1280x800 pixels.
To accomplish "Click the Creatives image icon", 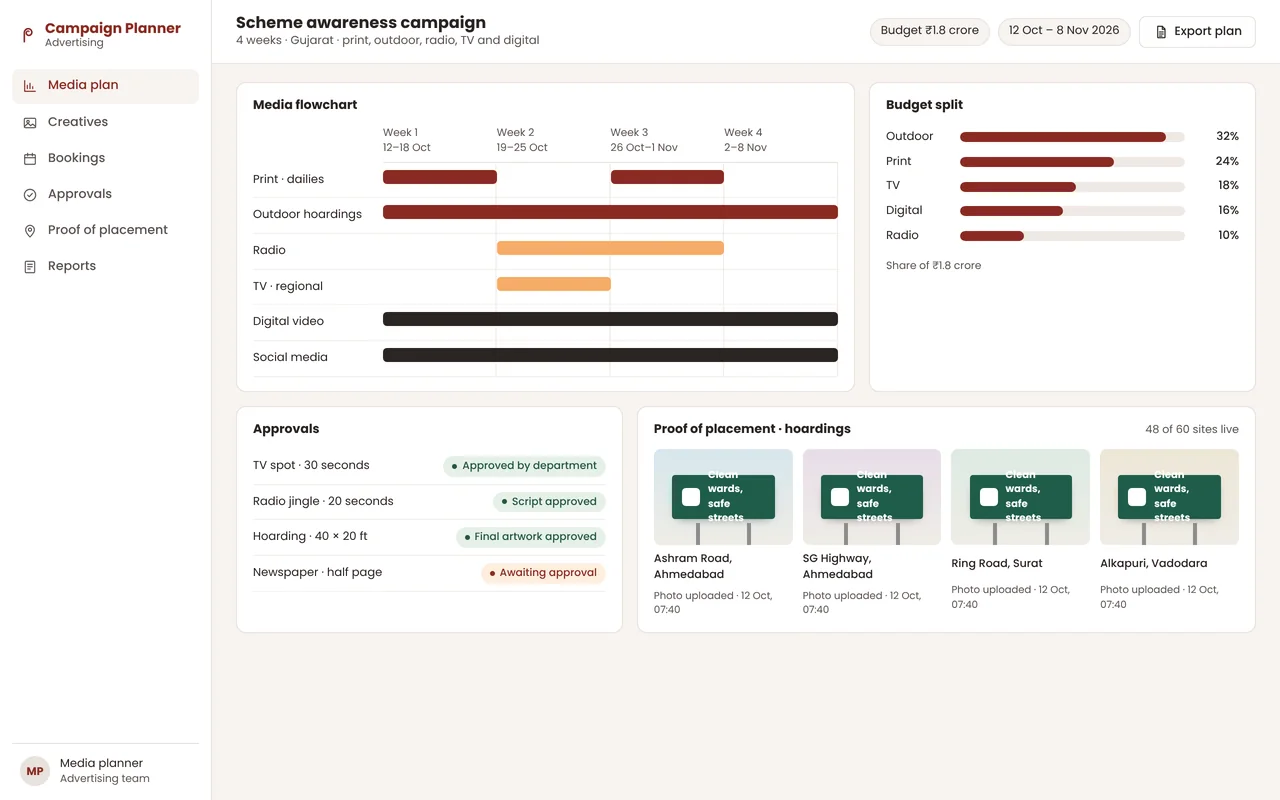I will 30,122.
